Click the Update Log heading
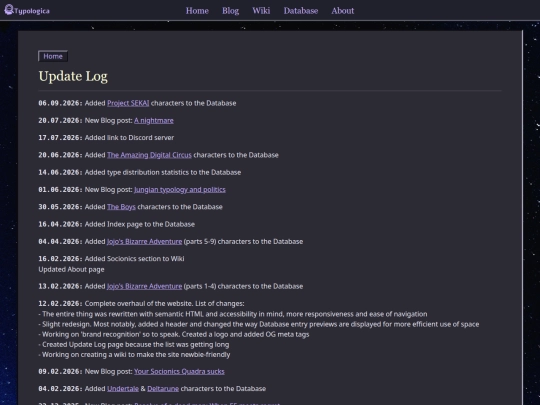The width and height of the screenshot is (540, 405). click(x=73, y=76)
